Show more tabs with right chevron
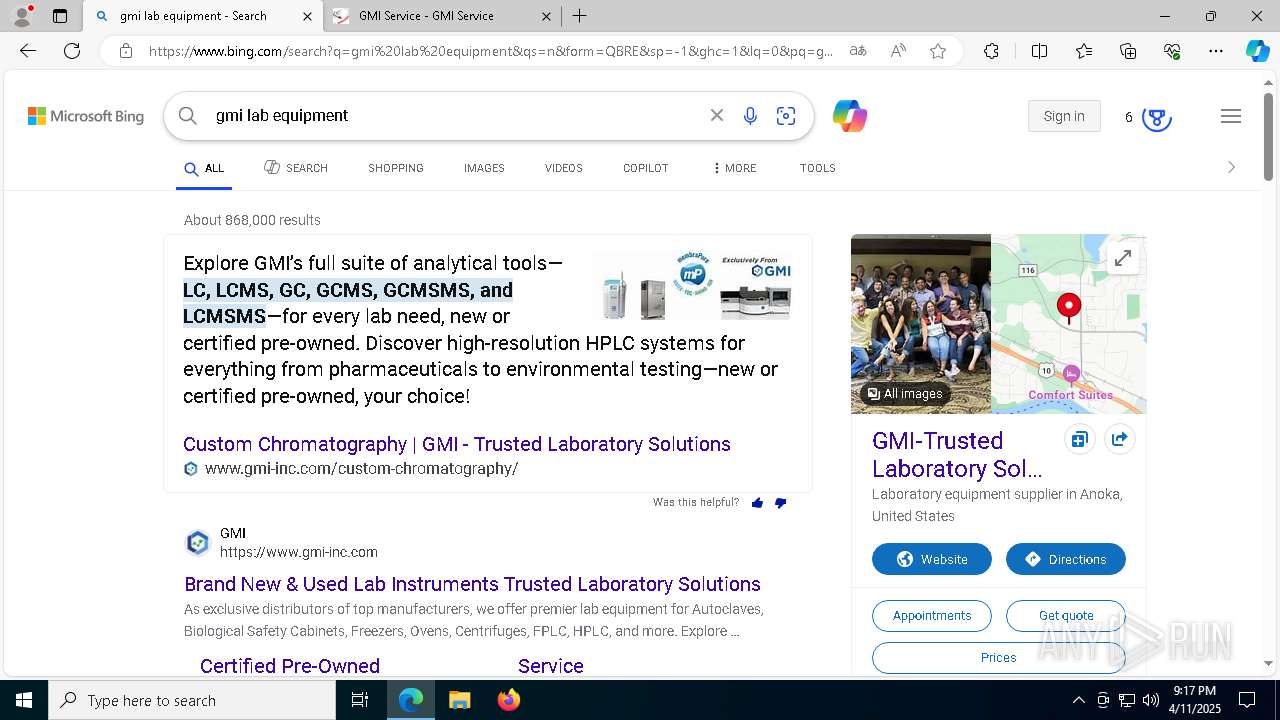The image size is (1280, 720). 1231,167
